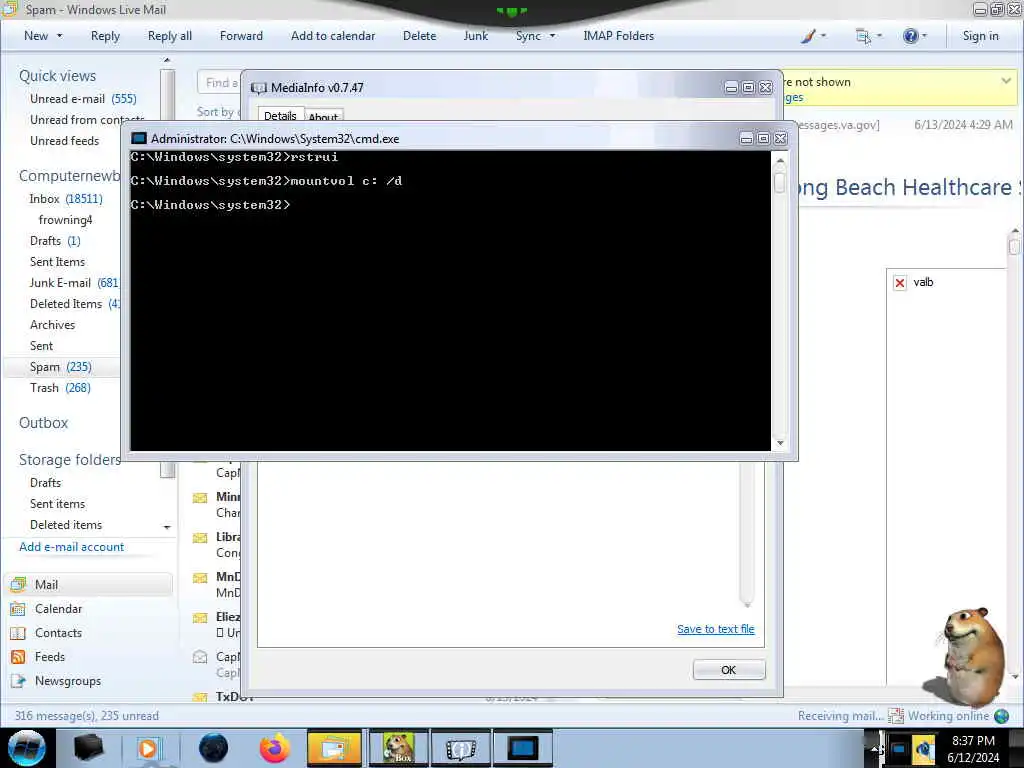Image resolution: width=1024 pixels, height=768 pixels.
Task: Click Add to calendar
Action: coord(333,36)
